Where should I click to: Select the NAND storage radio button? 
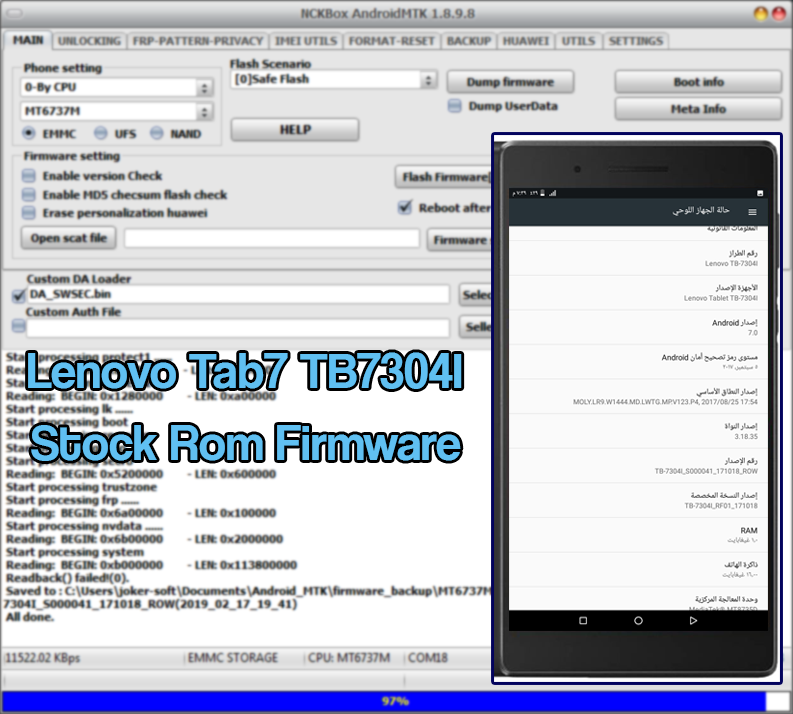(157, 133)
